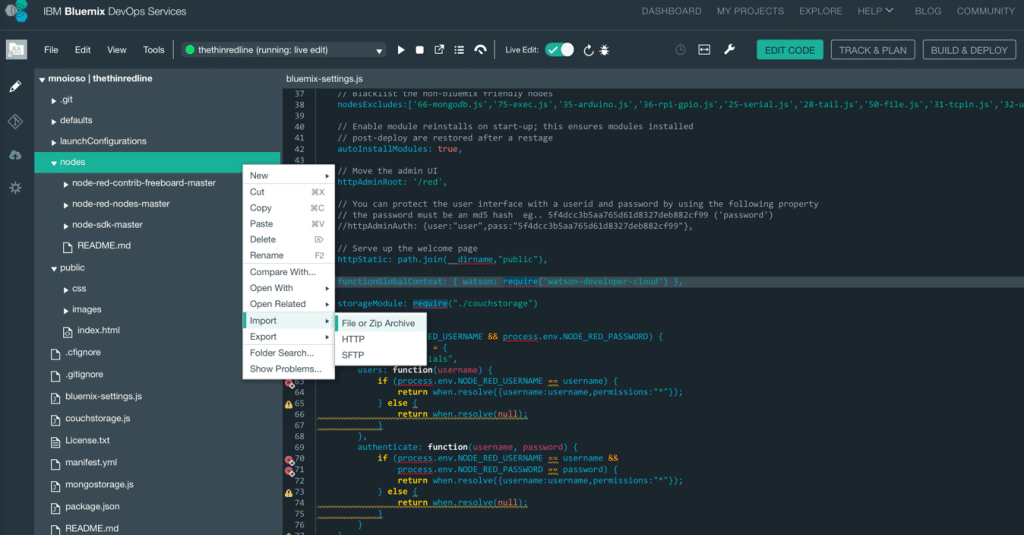Choose Delete in the context menu
This screenshot has height=535, width=1024.
tap(289, 240)
